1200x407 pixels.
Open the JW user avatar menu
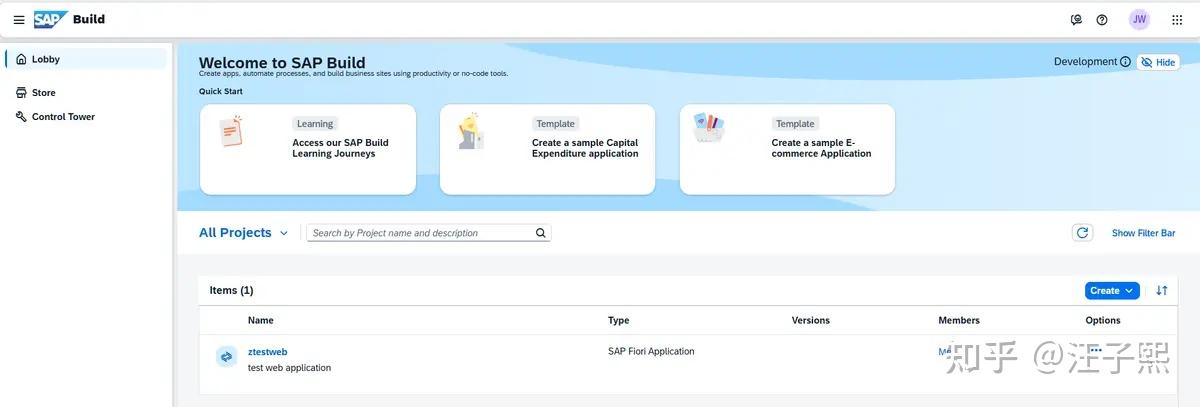tap(1139, 20)
